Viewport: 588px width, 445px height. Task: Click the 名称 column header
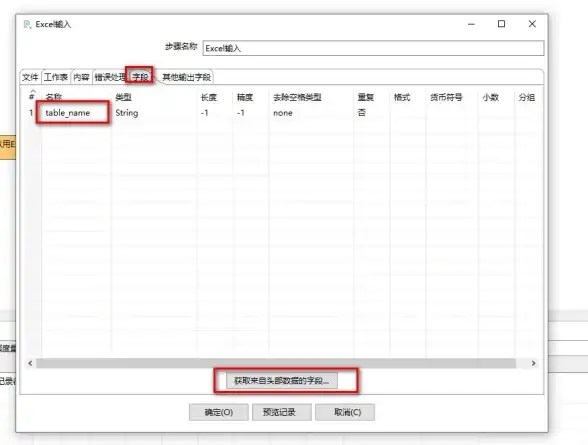click(x=53, y=97)
